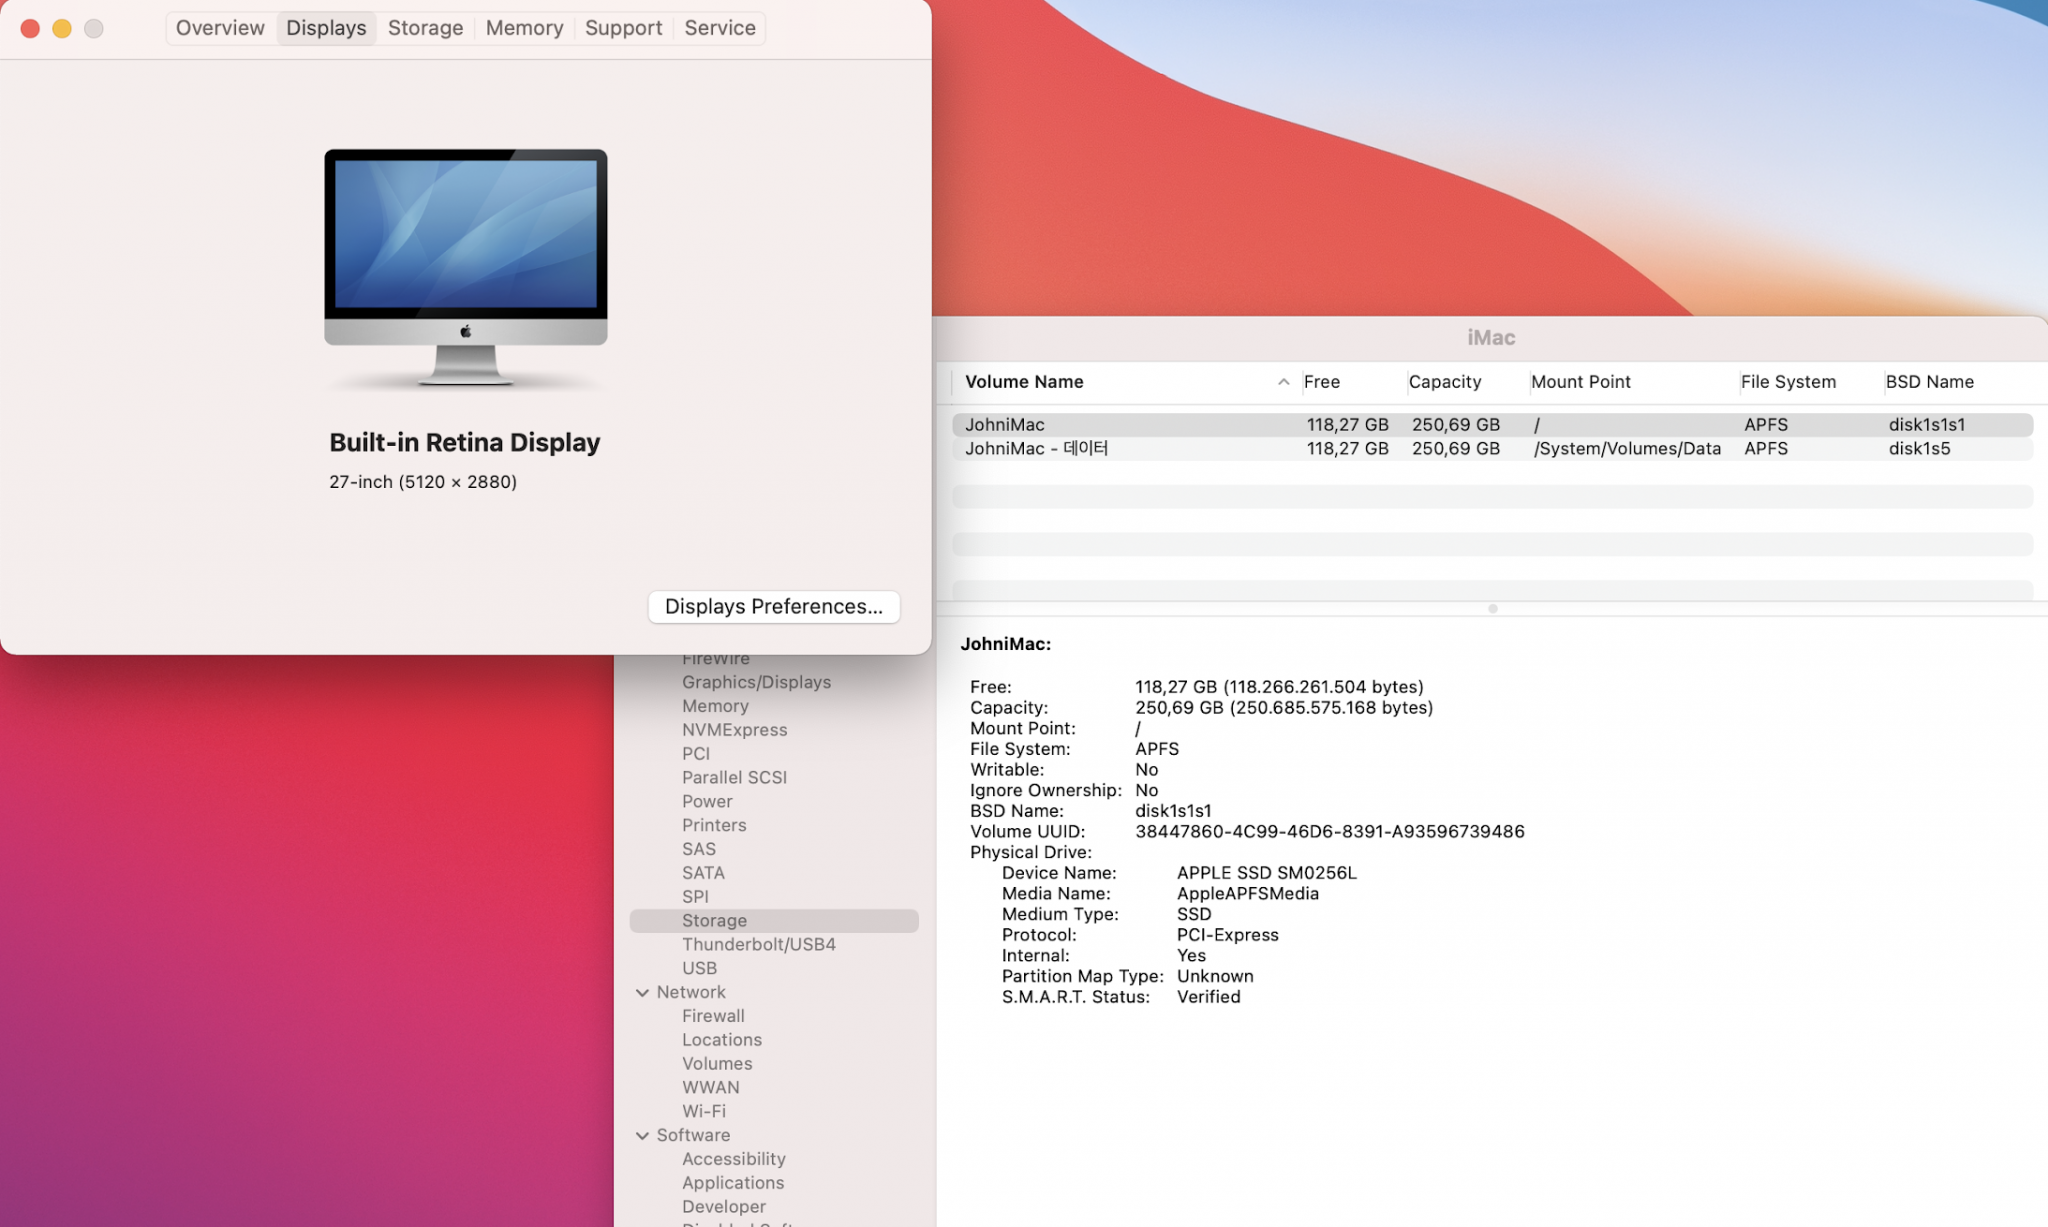Click the yellow minimize window button

(62, 28)
